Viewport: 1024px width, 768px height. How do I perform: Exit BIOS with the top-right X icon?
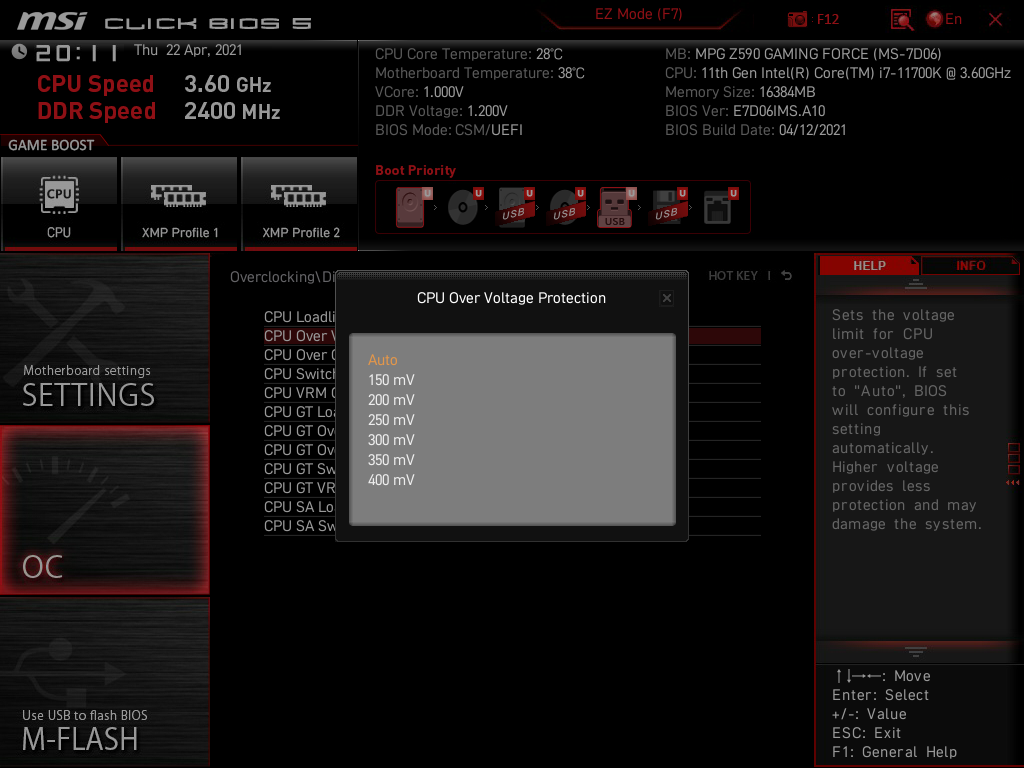pos(995,20)
